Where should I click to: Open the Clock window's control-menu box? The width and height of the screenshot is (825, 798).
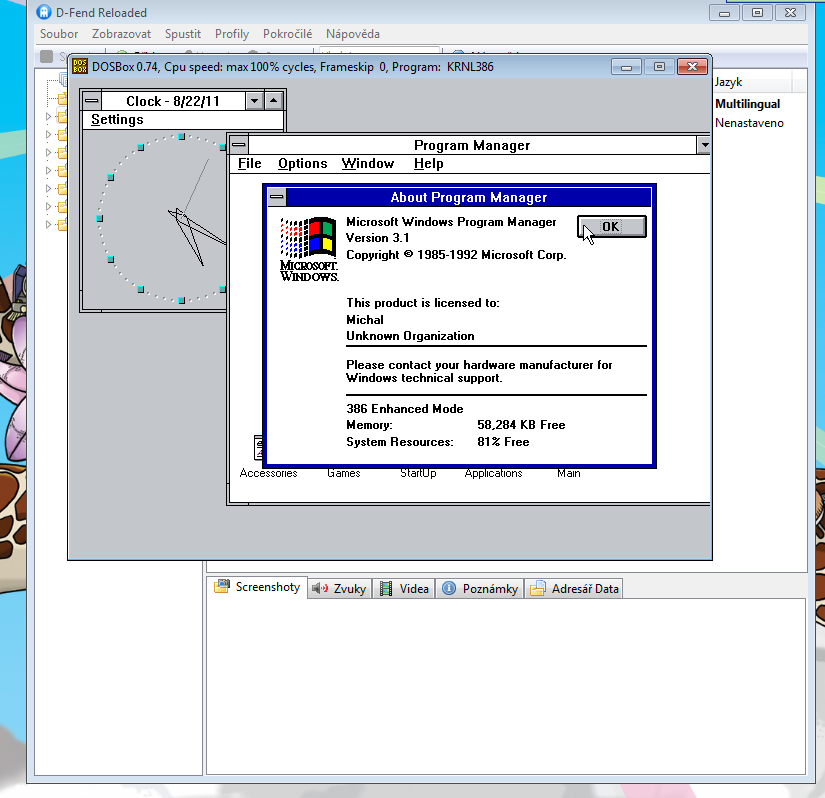92,100
